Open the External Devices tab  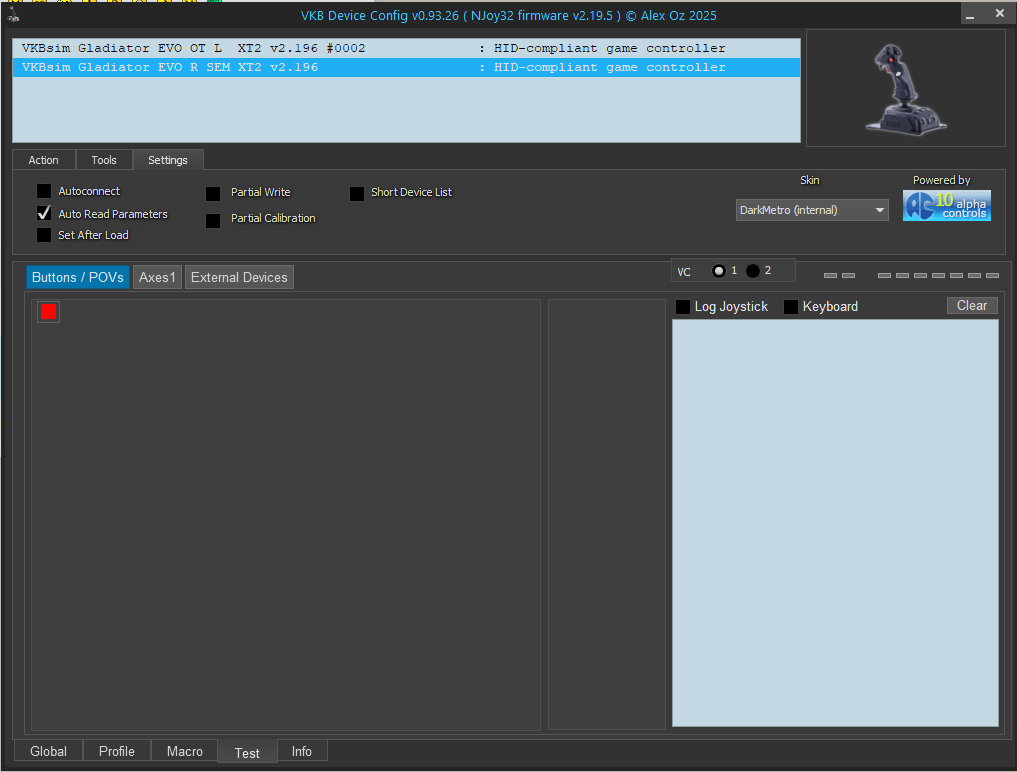click(239, 277)
